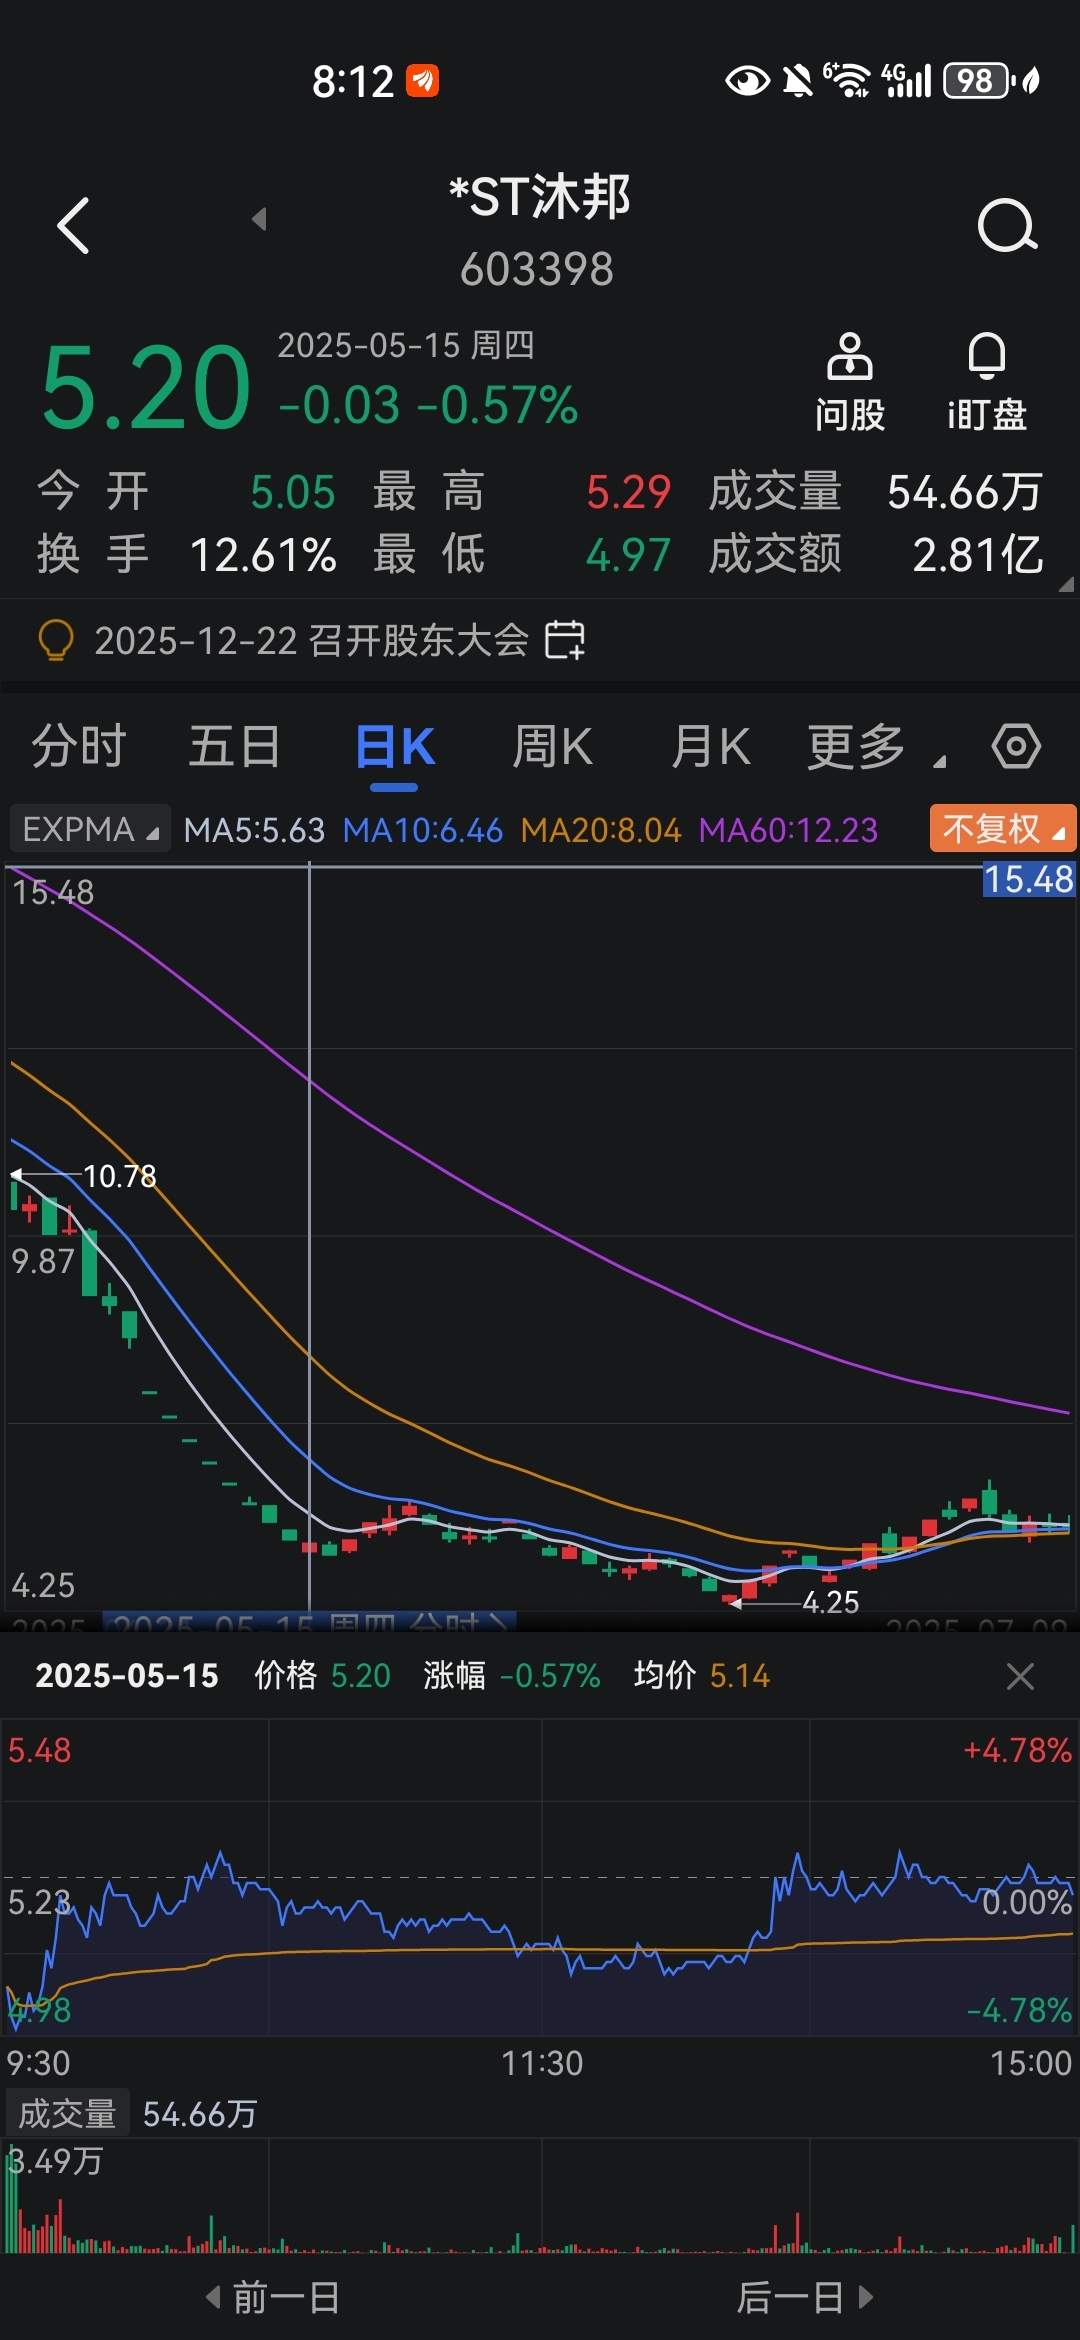Tap stock code 603398
The width and height of the screenshot is (1080, 2340).
pyautogui.click(x=537, y=269)
